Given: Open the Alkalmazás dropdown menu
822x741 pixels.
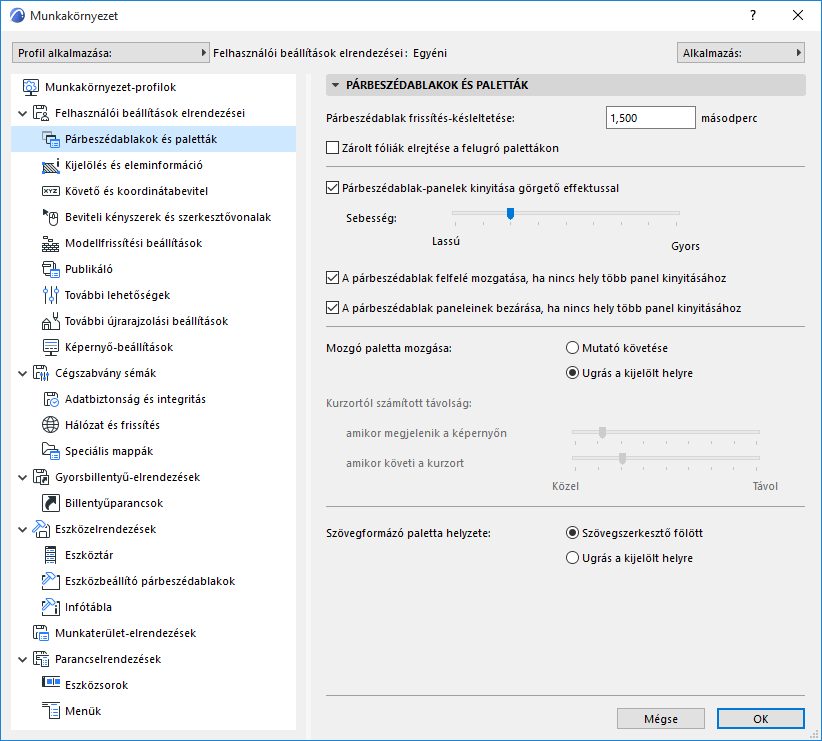Looking at the screenshot, I should (x=740, y=52).
